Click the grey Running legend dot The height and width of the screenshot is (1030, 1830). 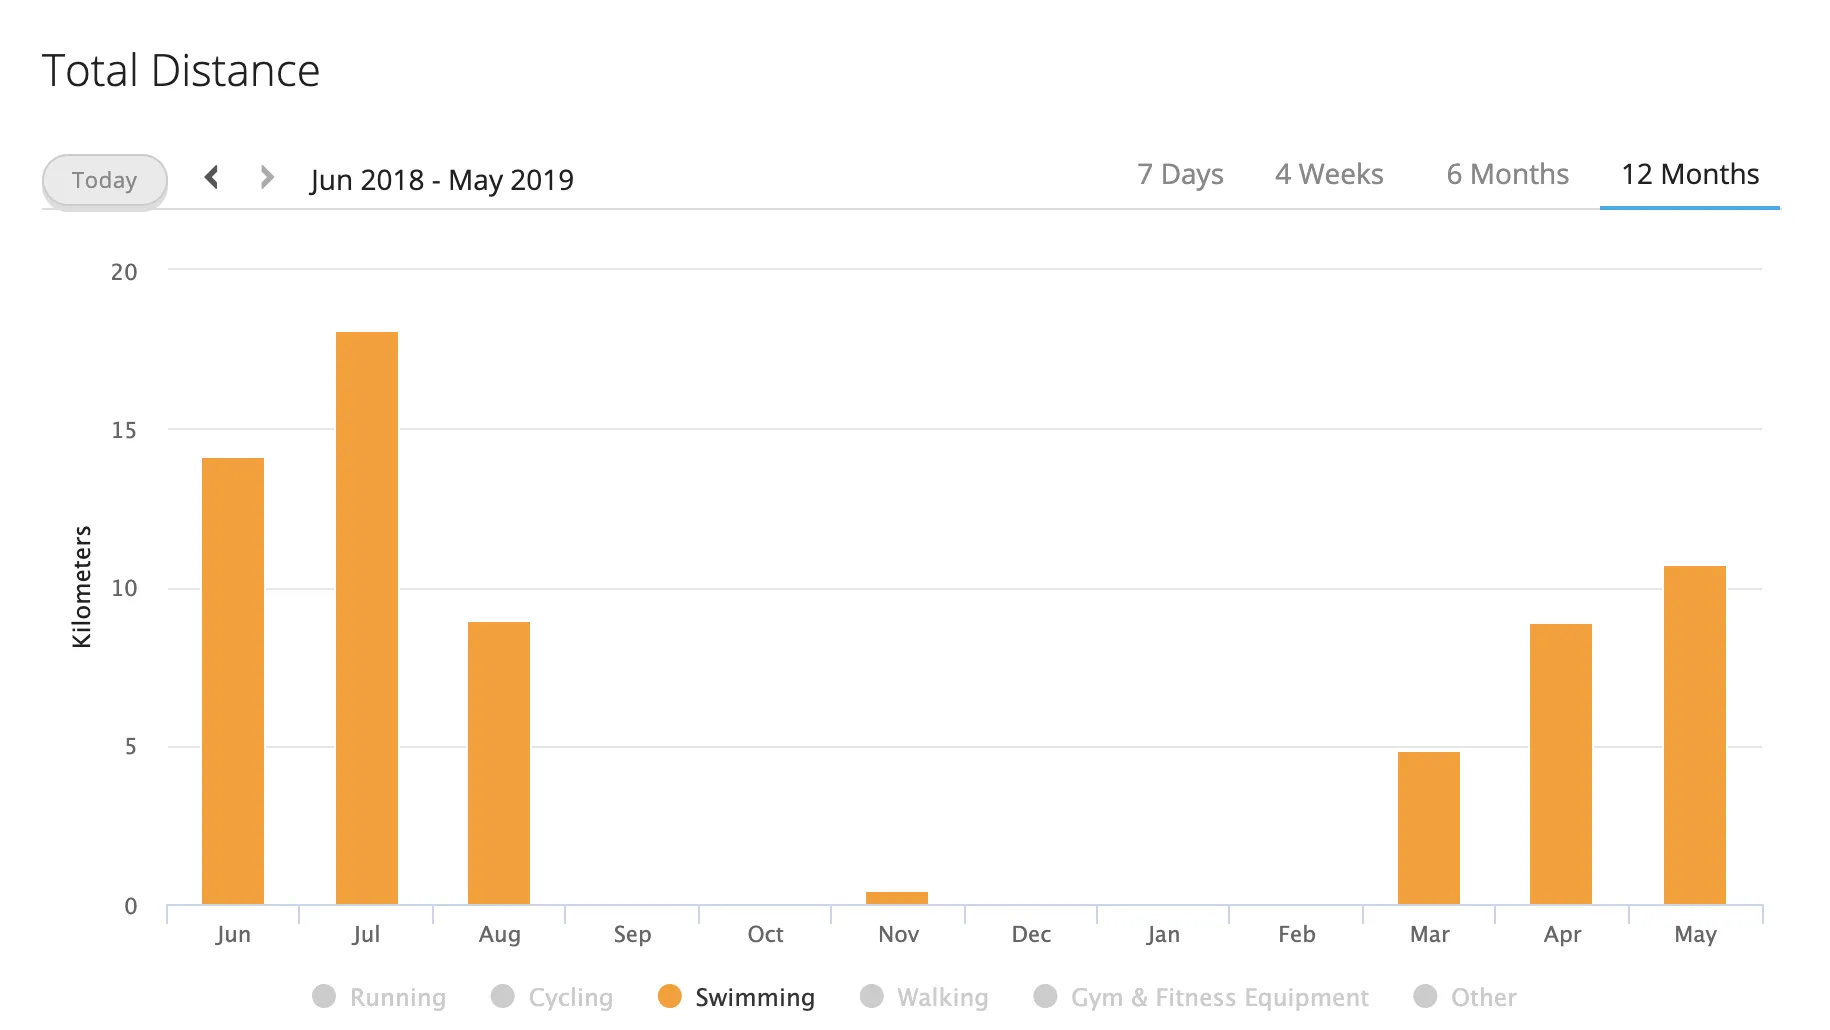[x=324, y=996]
